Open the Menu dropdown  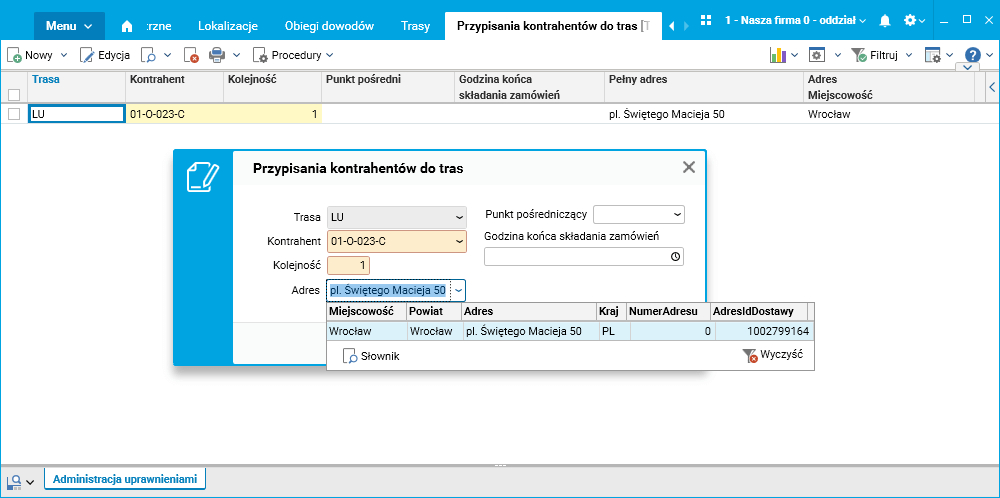[x=69, y=26]
